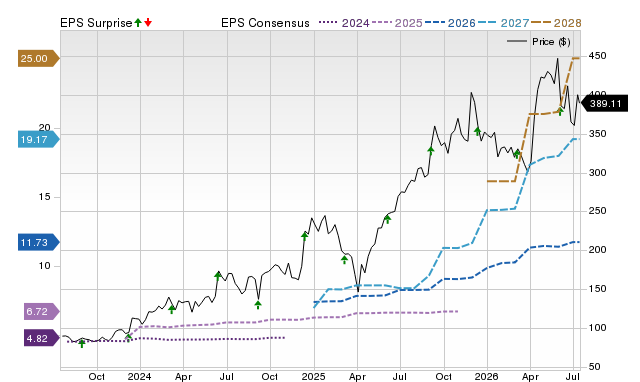This screenshot has width=640, height=382.
Task: Click the 25.00 gold EPS value tag
Action: pyautogui.click(x=38, y=58)
